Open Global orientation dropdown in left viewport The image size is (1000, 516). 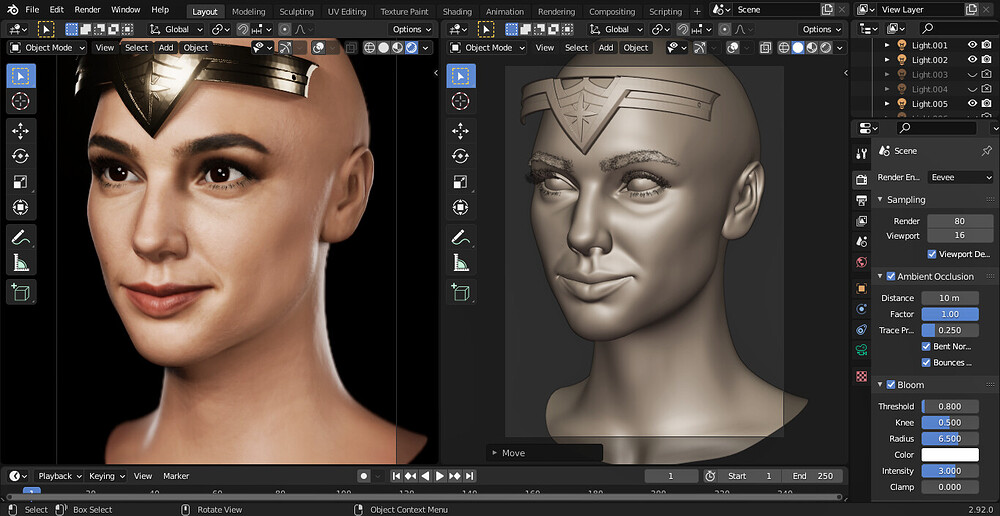click(177, 29)
